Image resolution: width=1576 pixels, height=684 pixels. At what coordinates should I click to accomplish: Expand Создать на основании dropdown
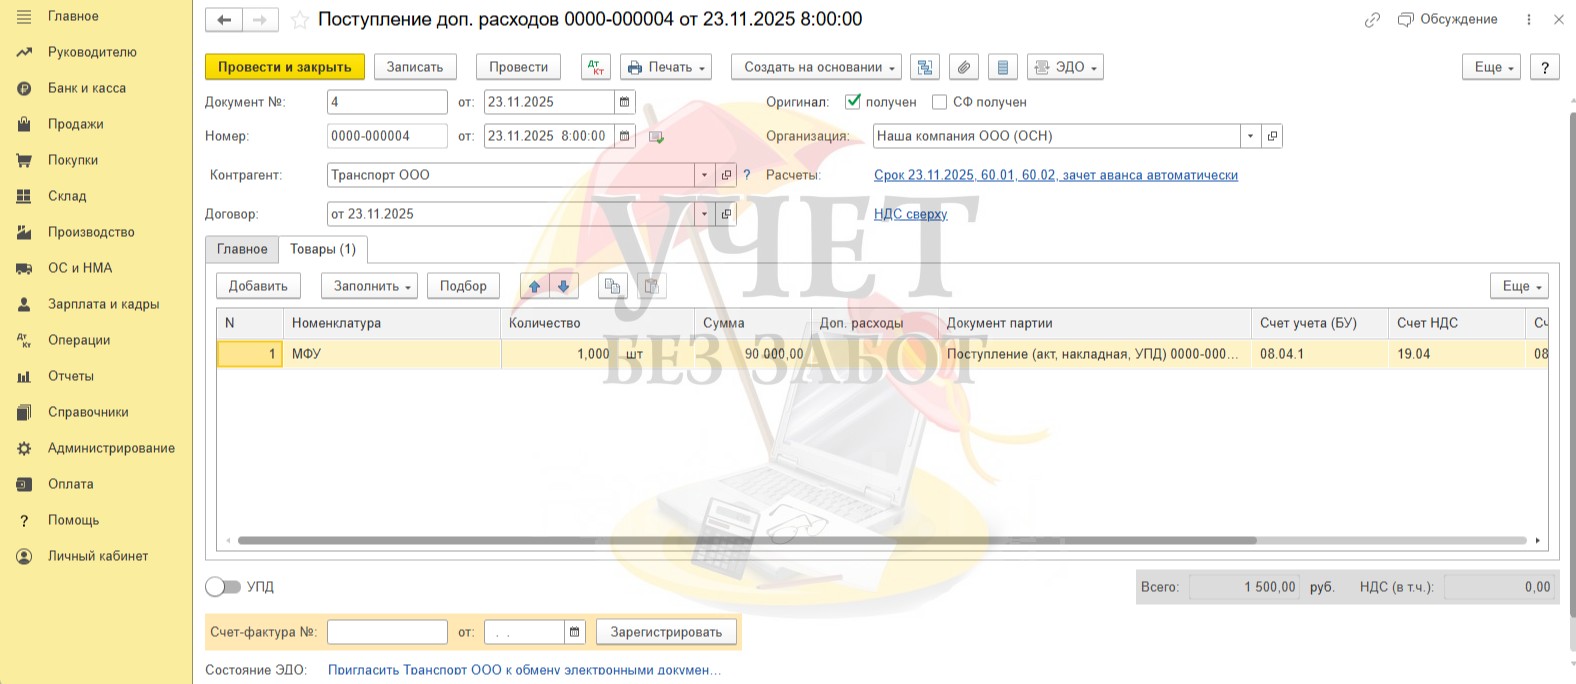(x=816, y=67)
